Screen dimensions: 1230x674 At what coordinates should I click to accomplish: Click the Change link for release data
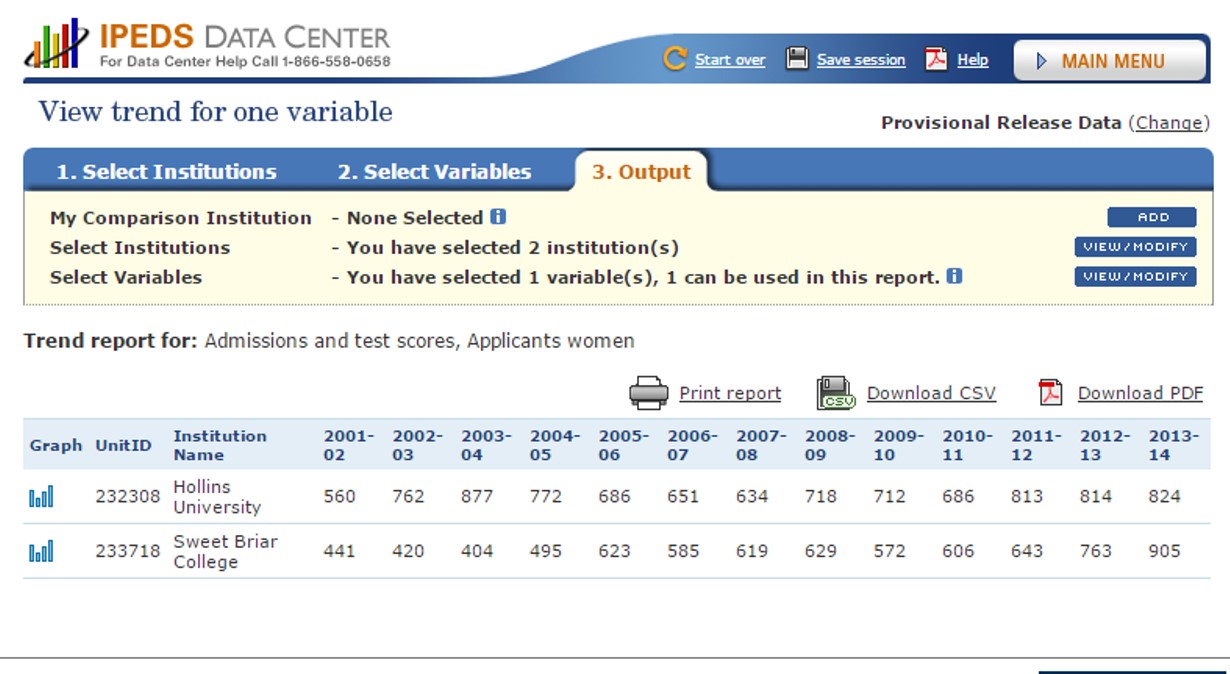(1168, 123)
